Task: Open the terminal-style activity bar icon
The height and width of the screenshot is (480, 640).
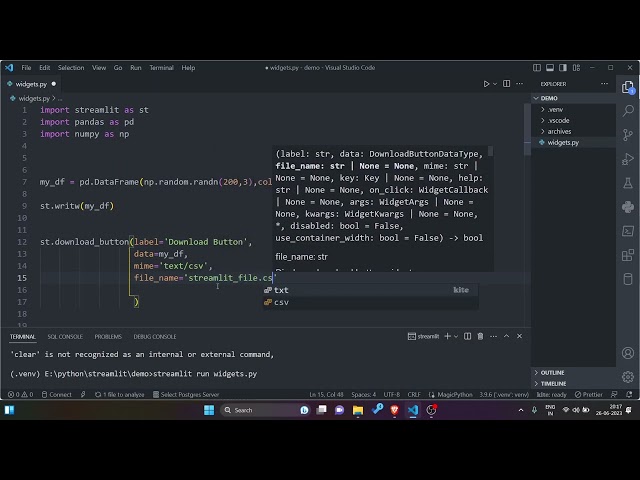Action: click(x=628, y=231)
